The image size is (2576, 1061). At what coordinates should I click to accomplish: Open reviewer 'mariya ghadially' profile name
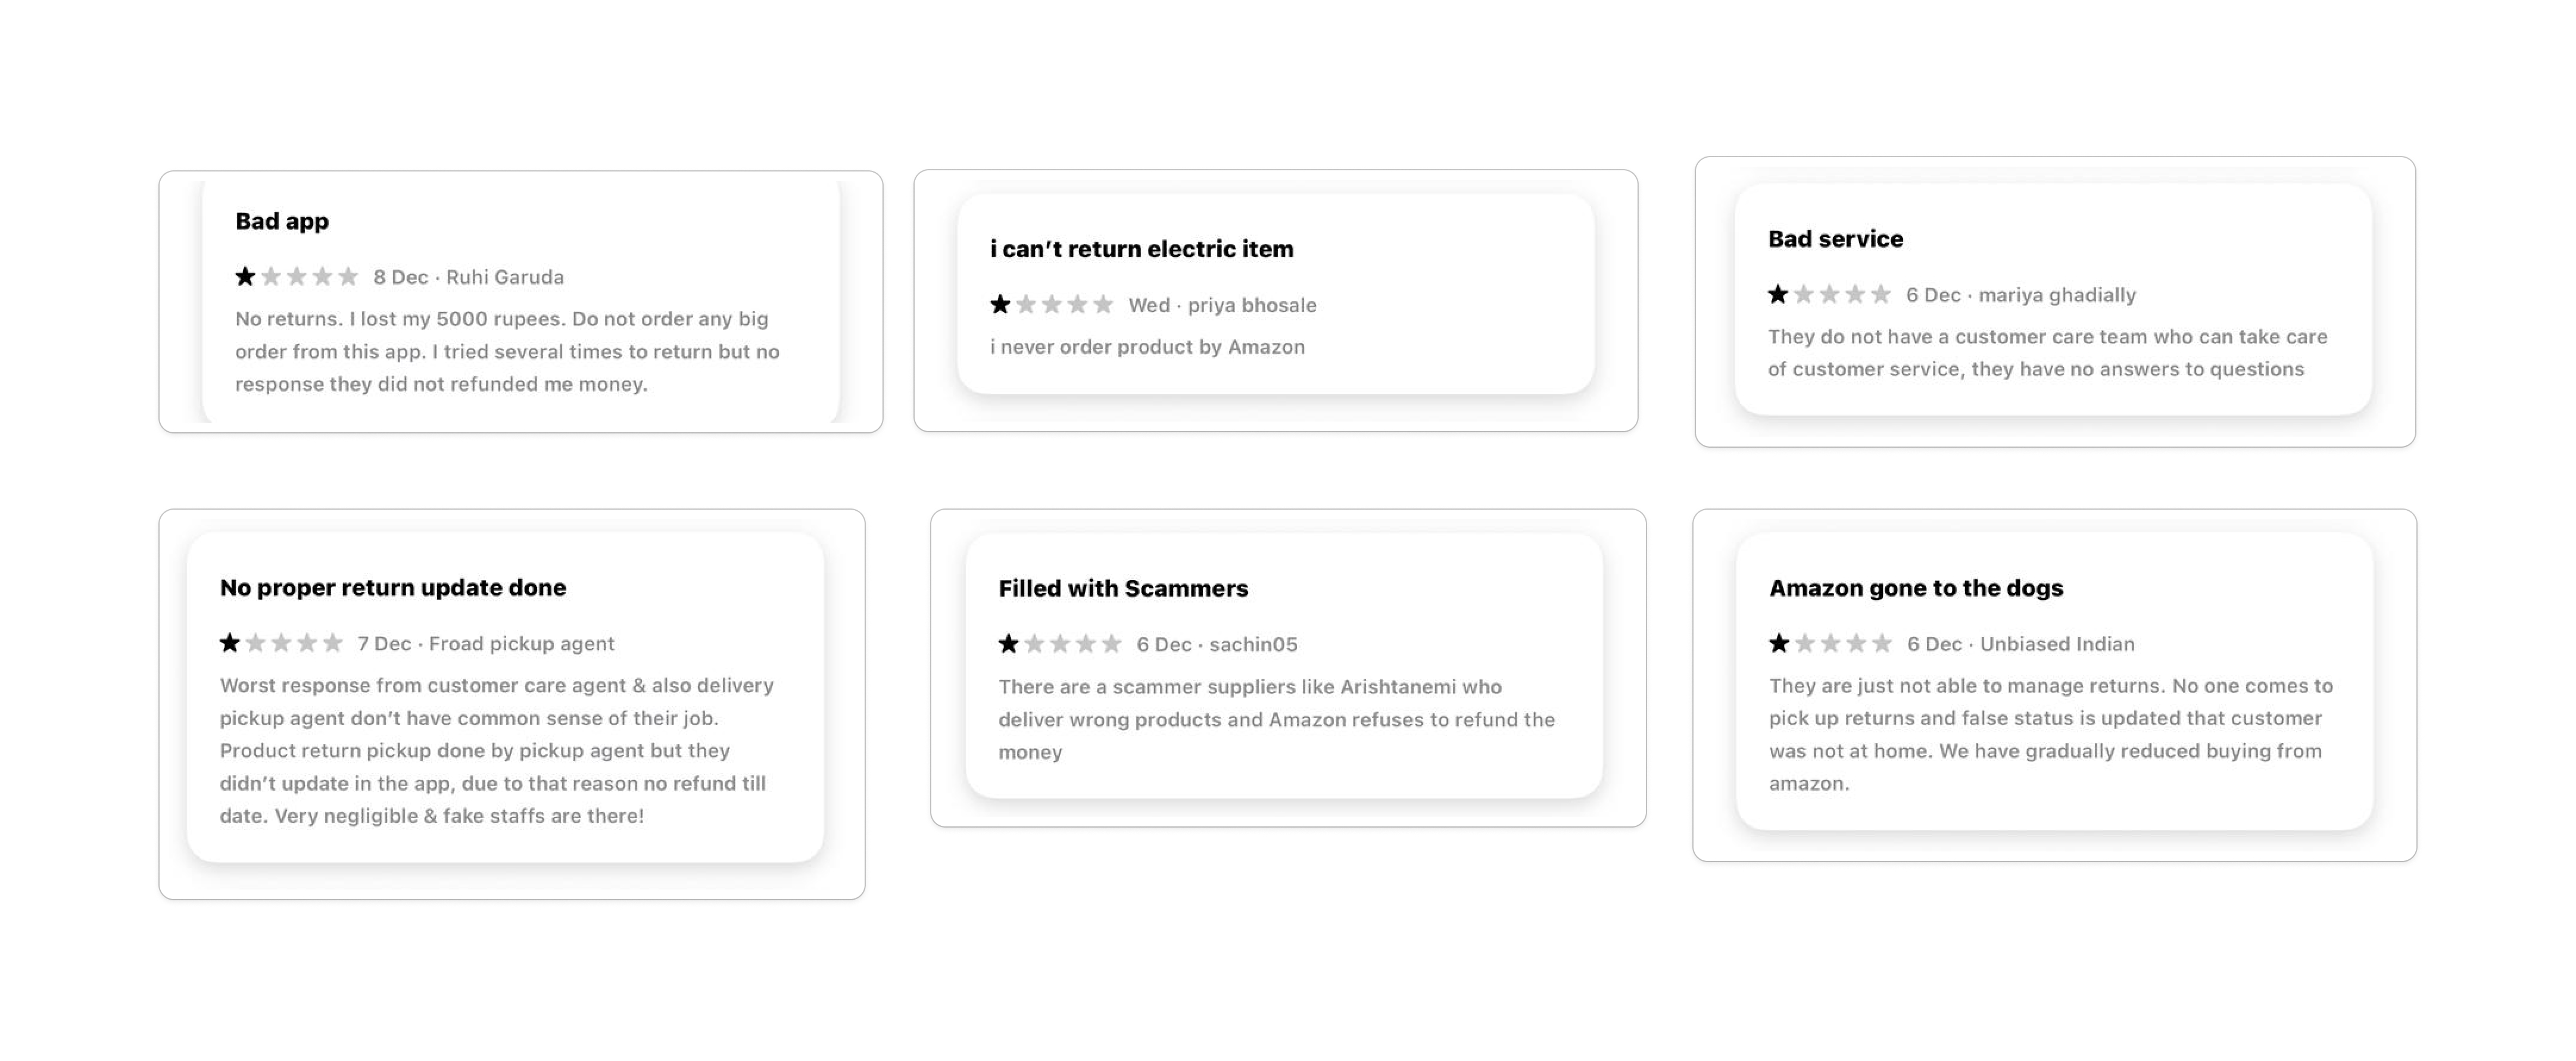click(x=2057, y=295)
